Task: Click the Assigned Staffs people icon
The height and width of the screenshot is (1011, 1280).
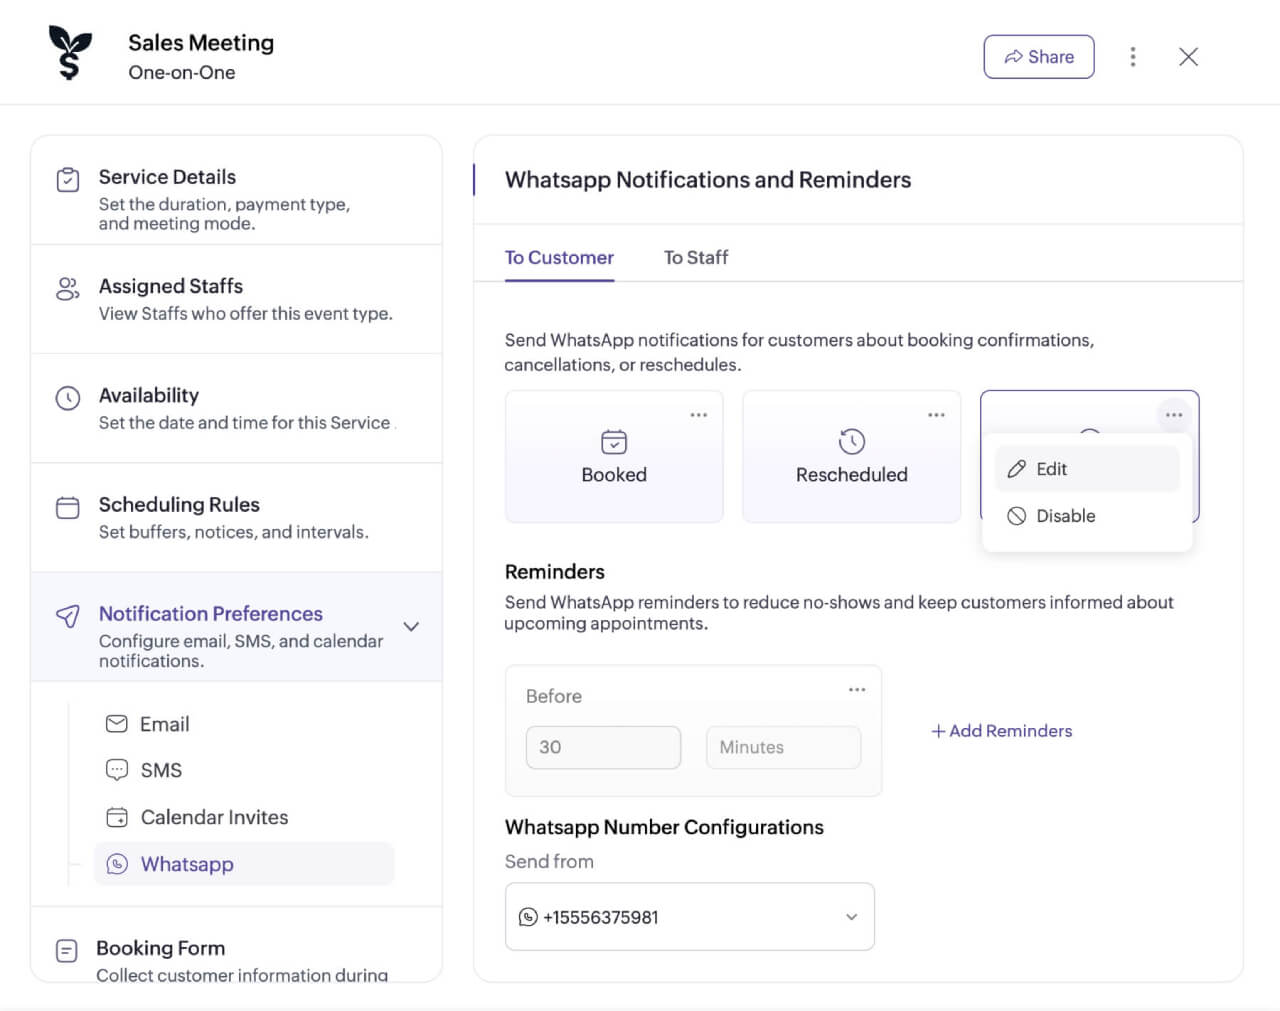Action: pyautogui.click(x=68, y=289)
